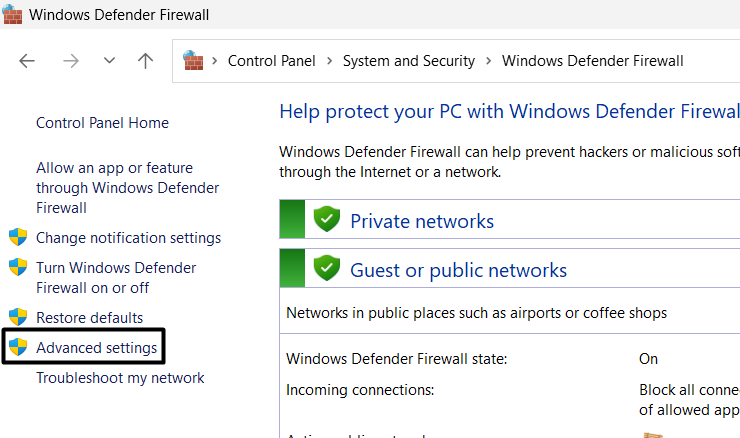Select System and Security breadcrumb
Viewport: 740px width, 438px height.
(408, 61)
